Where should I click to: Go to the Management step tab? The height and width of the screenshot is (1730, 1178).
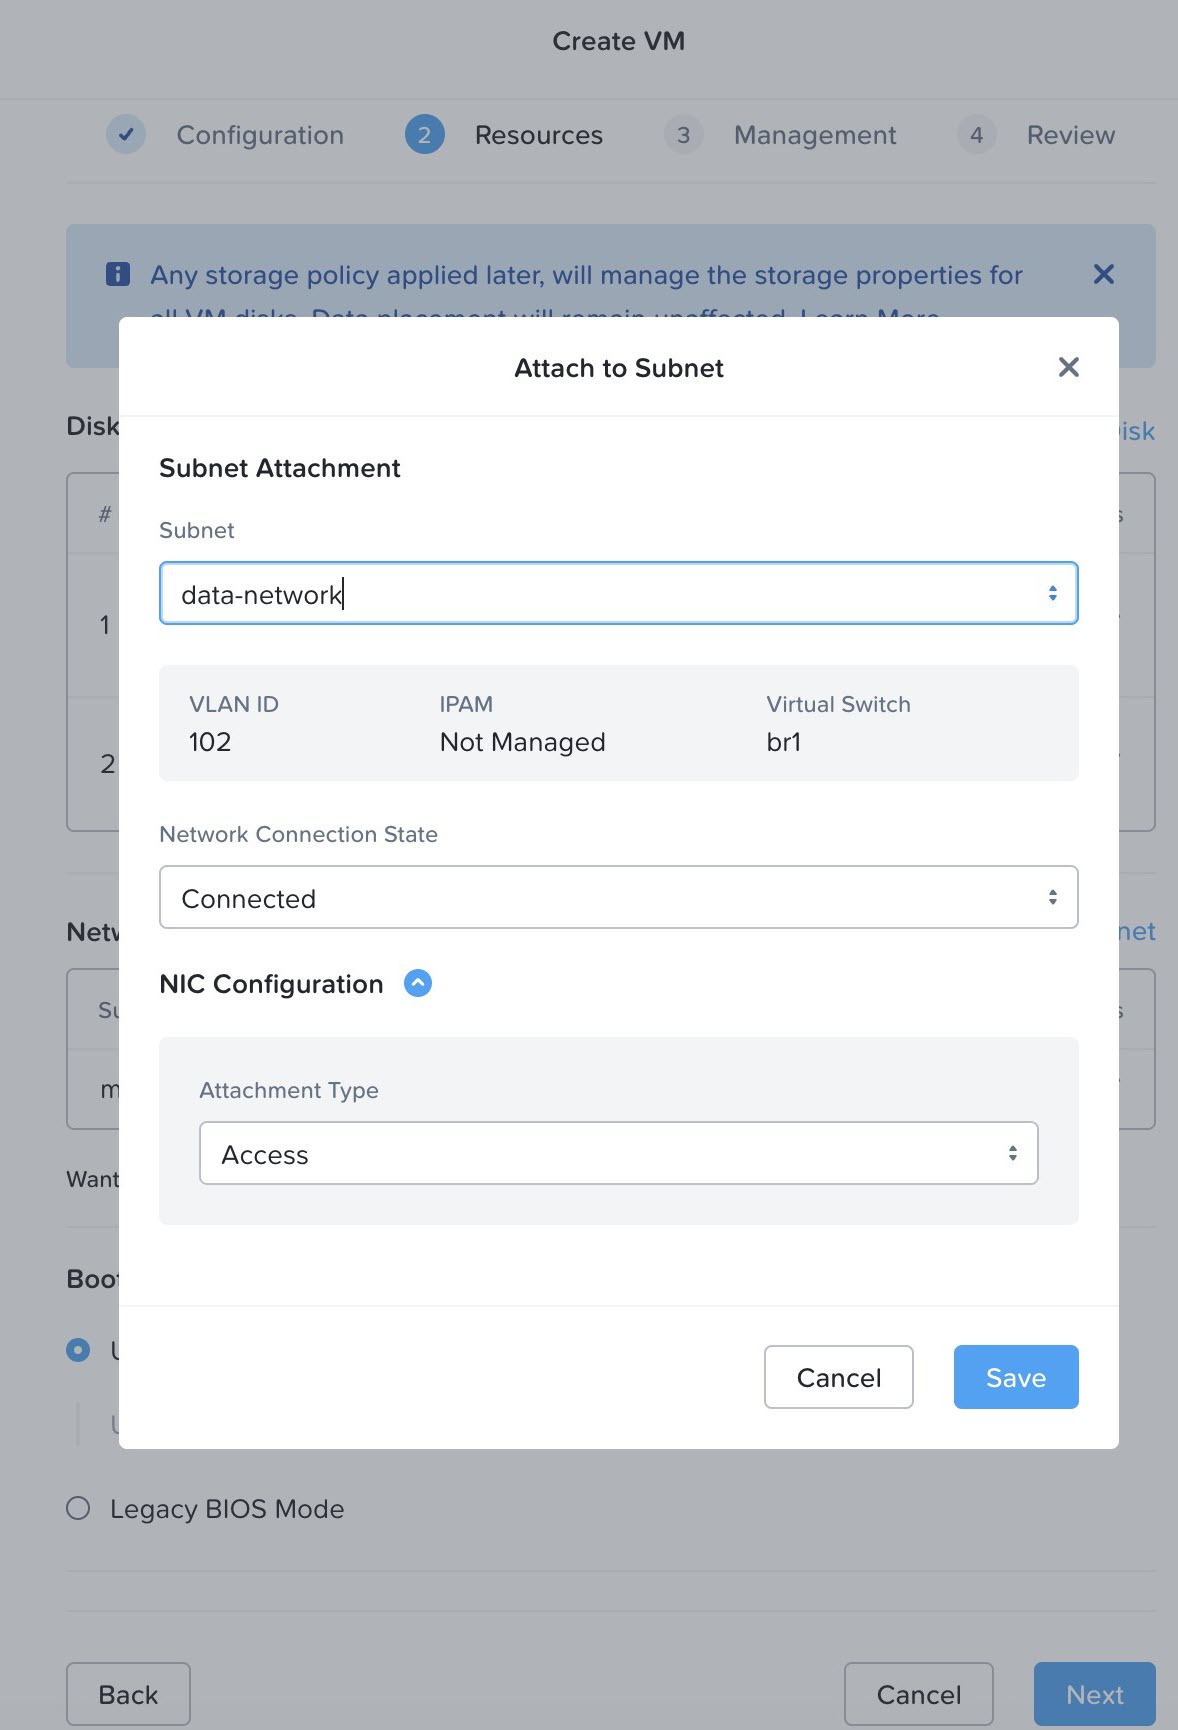coord(814,135)
